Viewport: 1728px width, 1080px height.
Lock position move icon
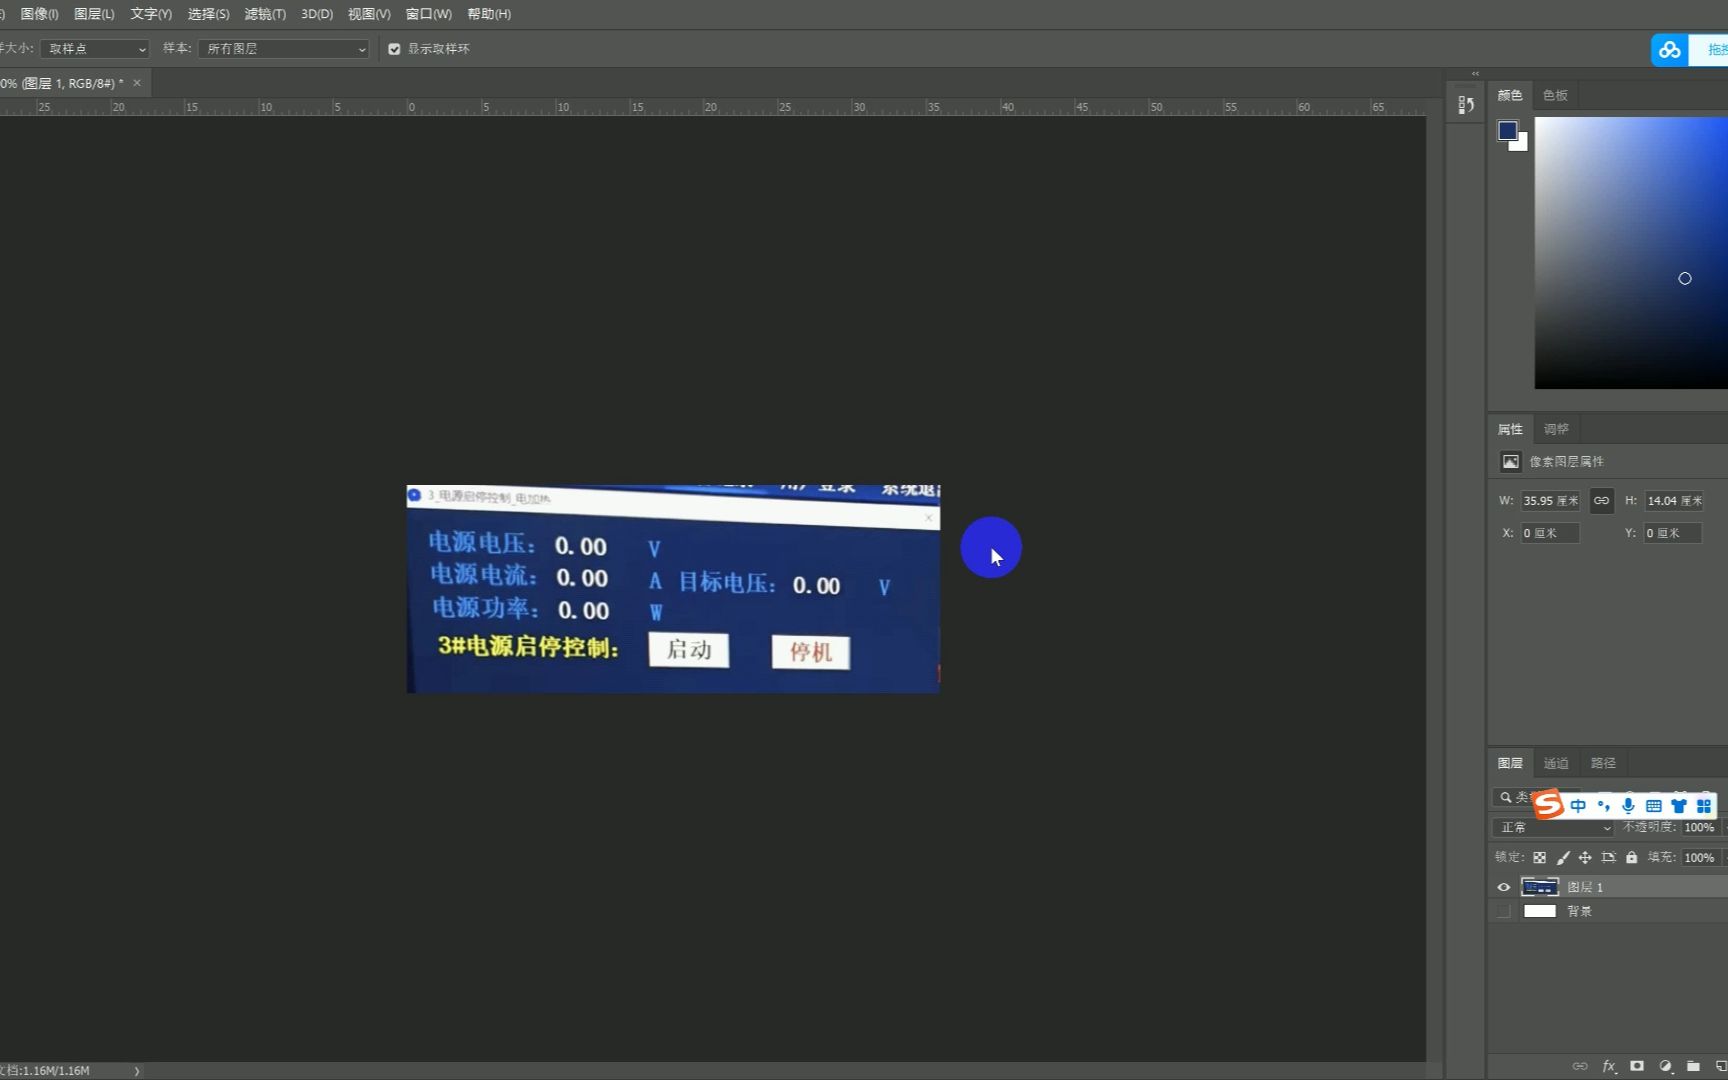[x=1585, y=858]
